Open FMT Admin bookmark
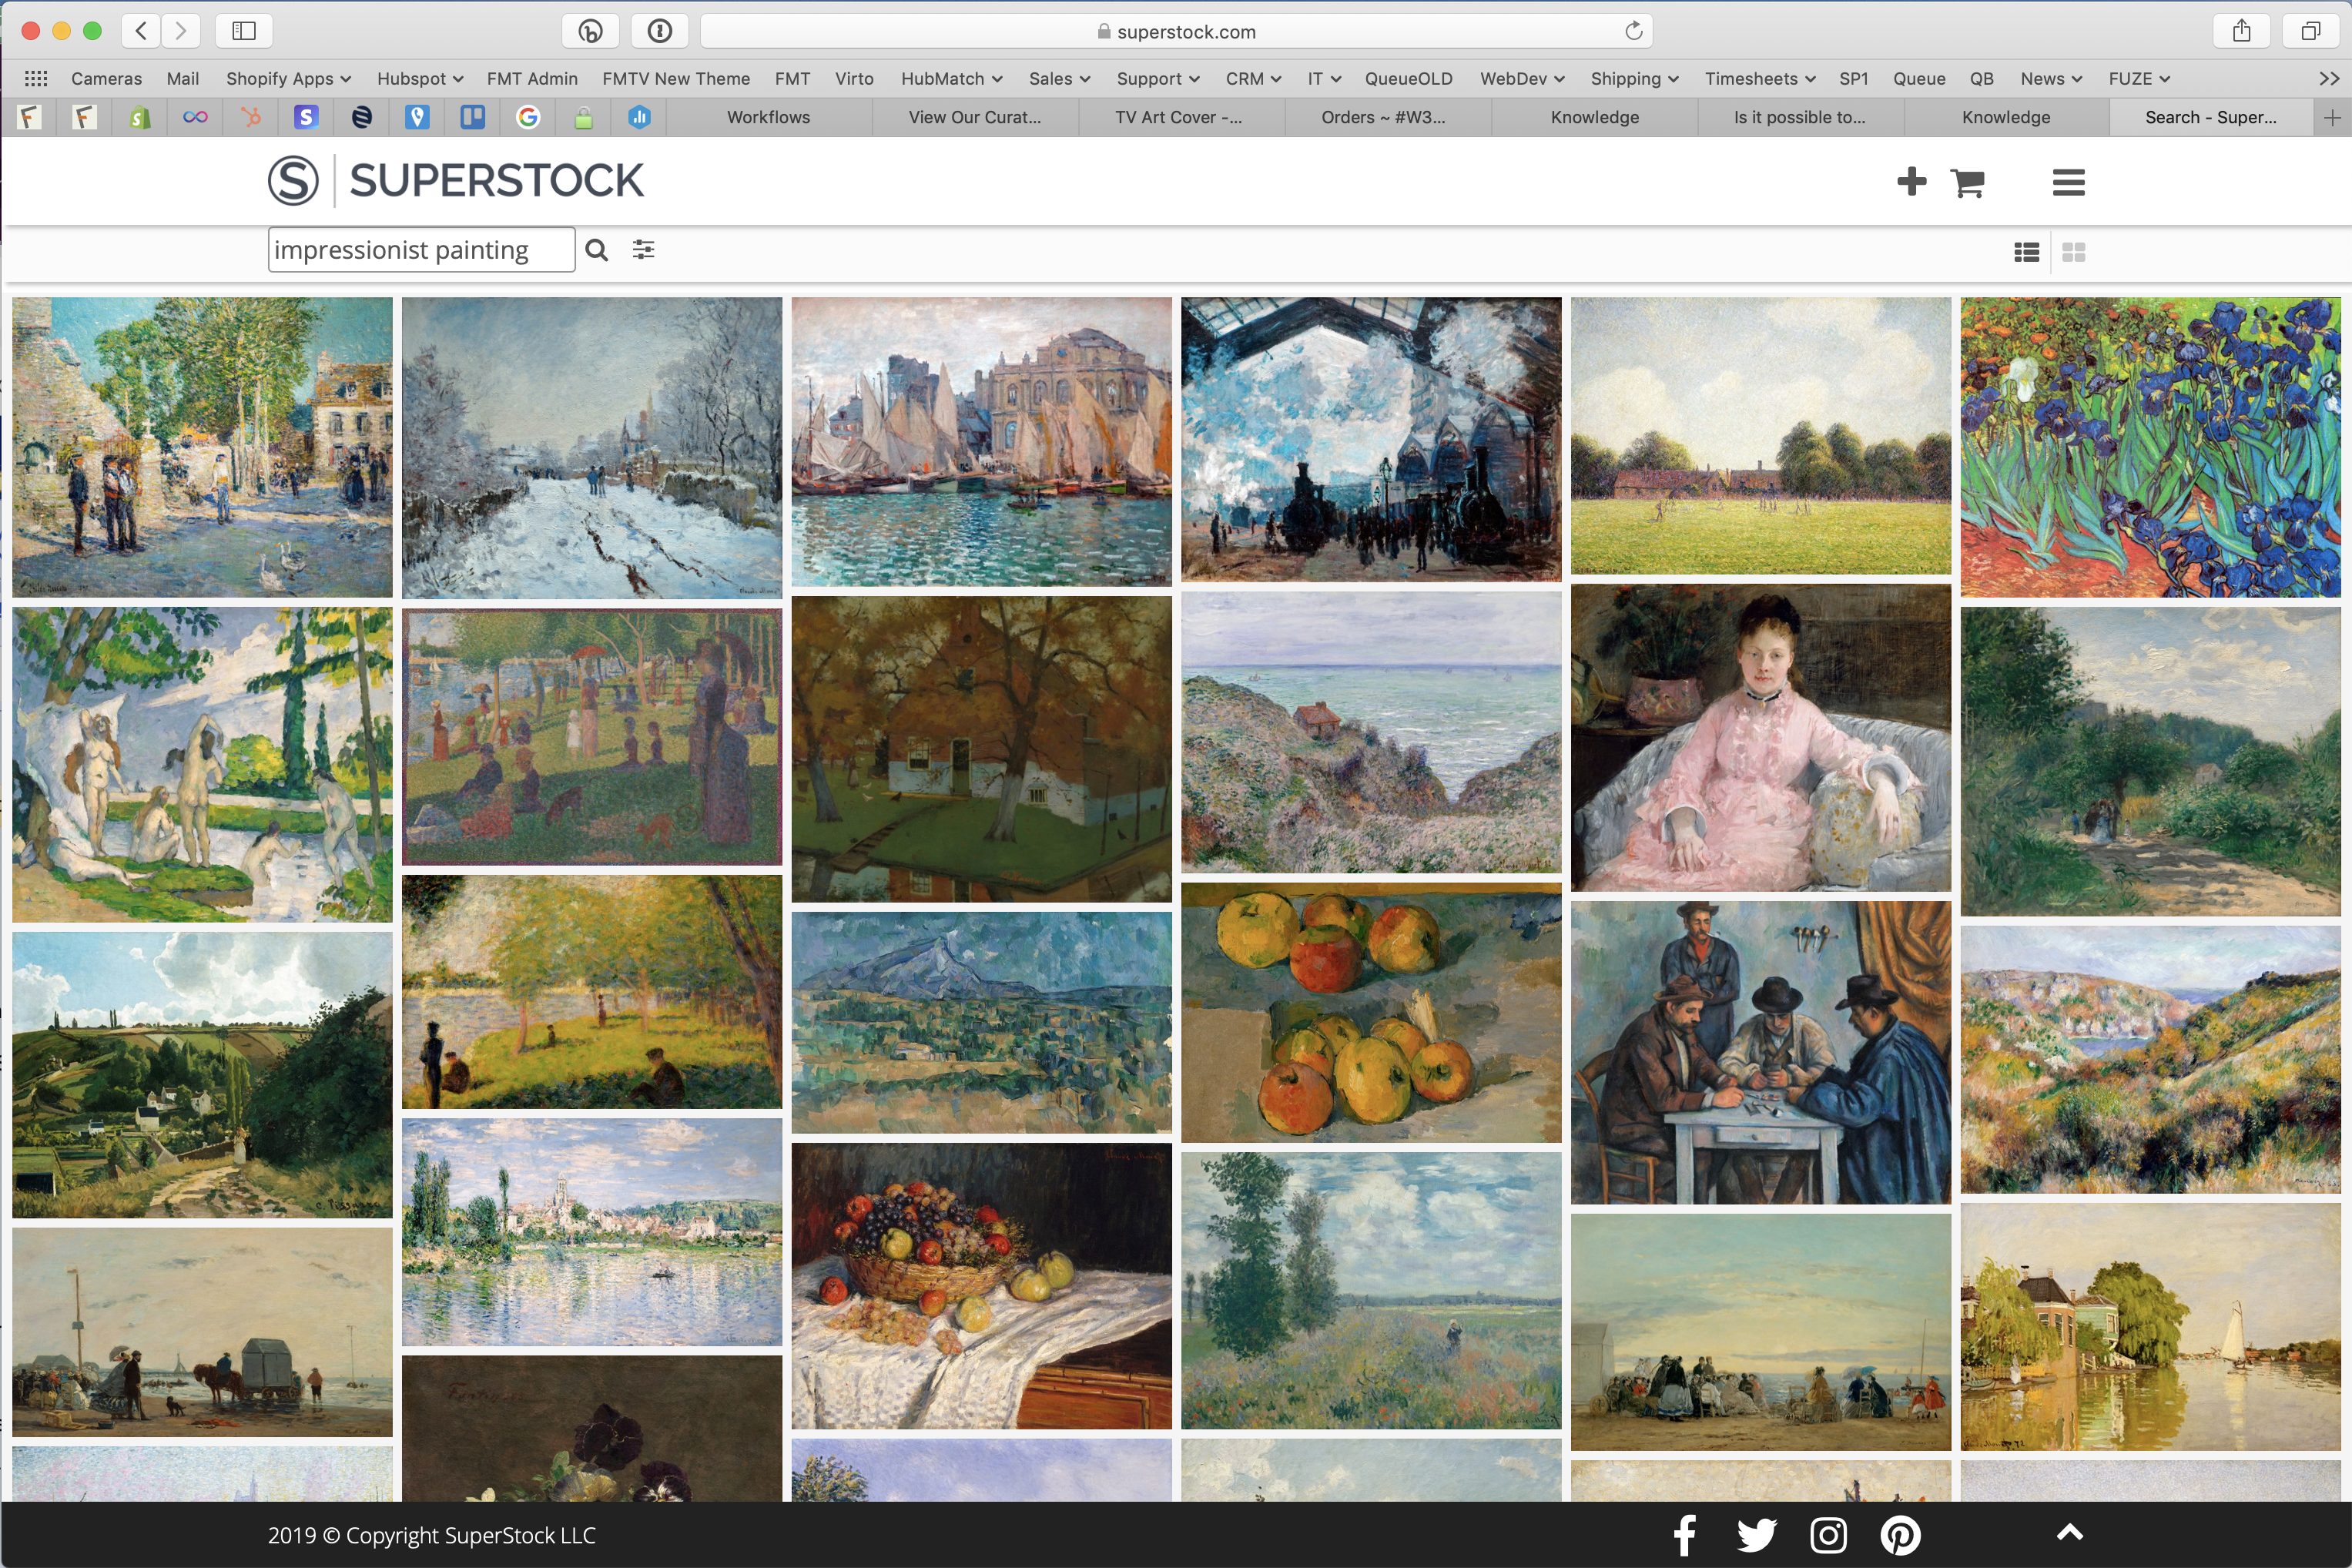Viewport: 2352px width, 1568px height. click(x=532, y=78)
